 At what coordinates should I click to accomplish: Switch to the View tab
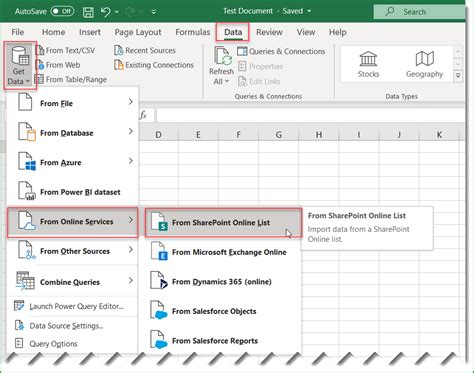[x=306, y=32]
